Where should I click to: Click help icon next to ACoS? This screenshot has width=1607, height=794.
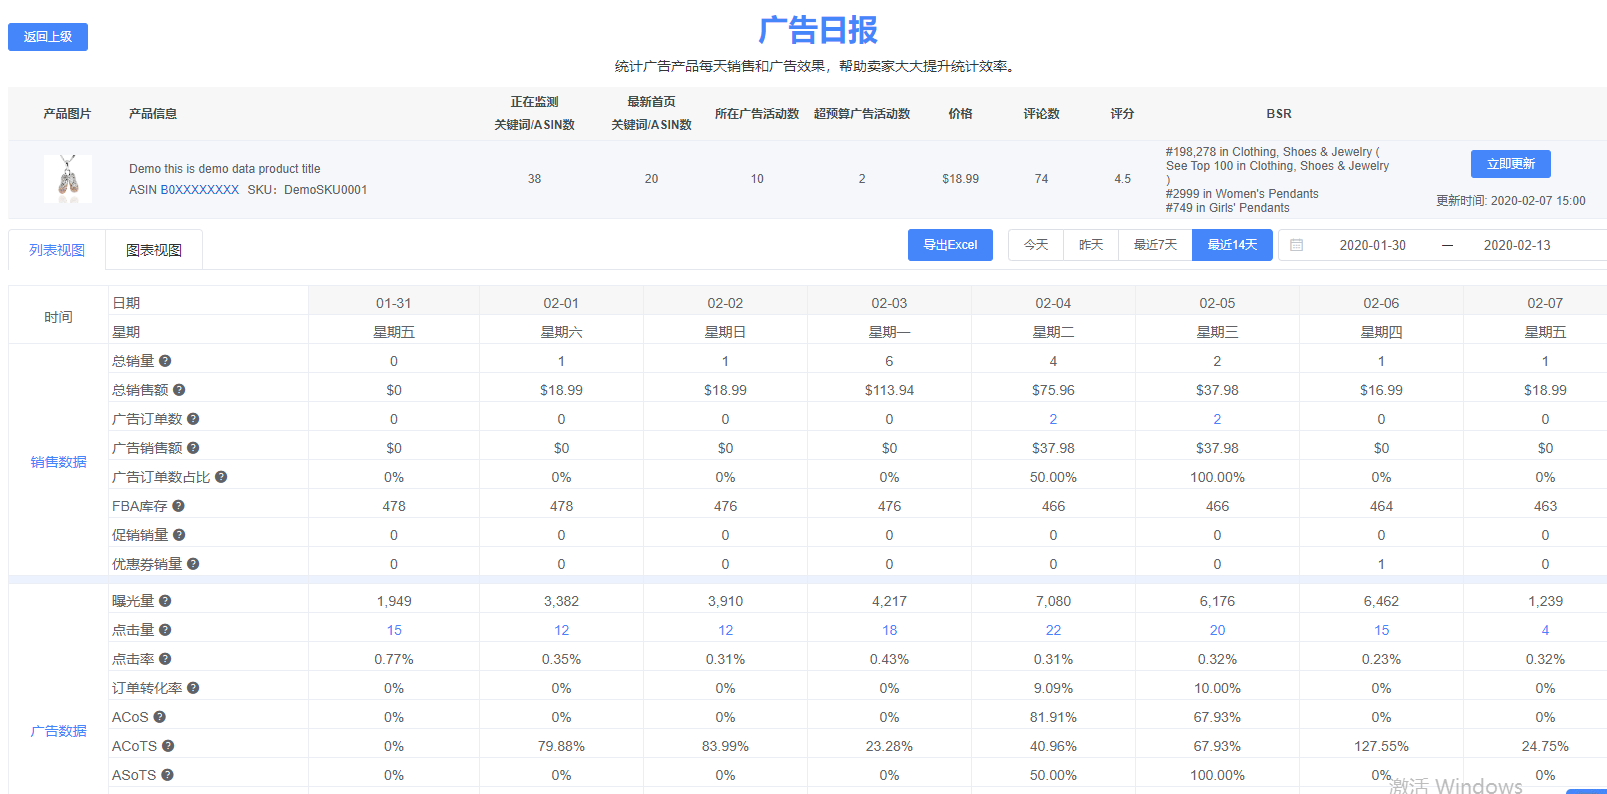tap(159, 717)
